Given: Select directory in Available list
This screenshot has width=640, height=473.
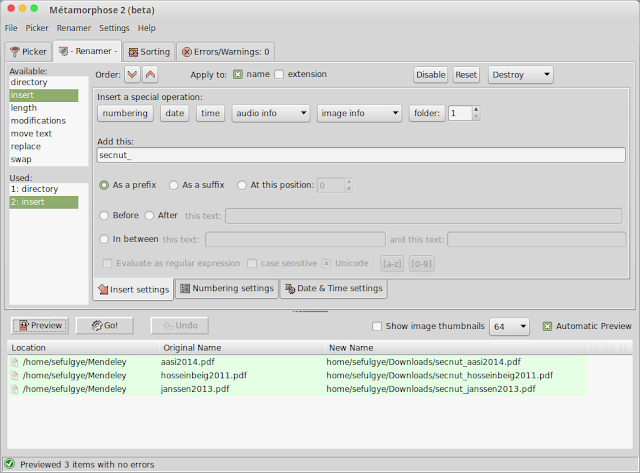Looking at the screenshot, I should [x=44, y=82].
